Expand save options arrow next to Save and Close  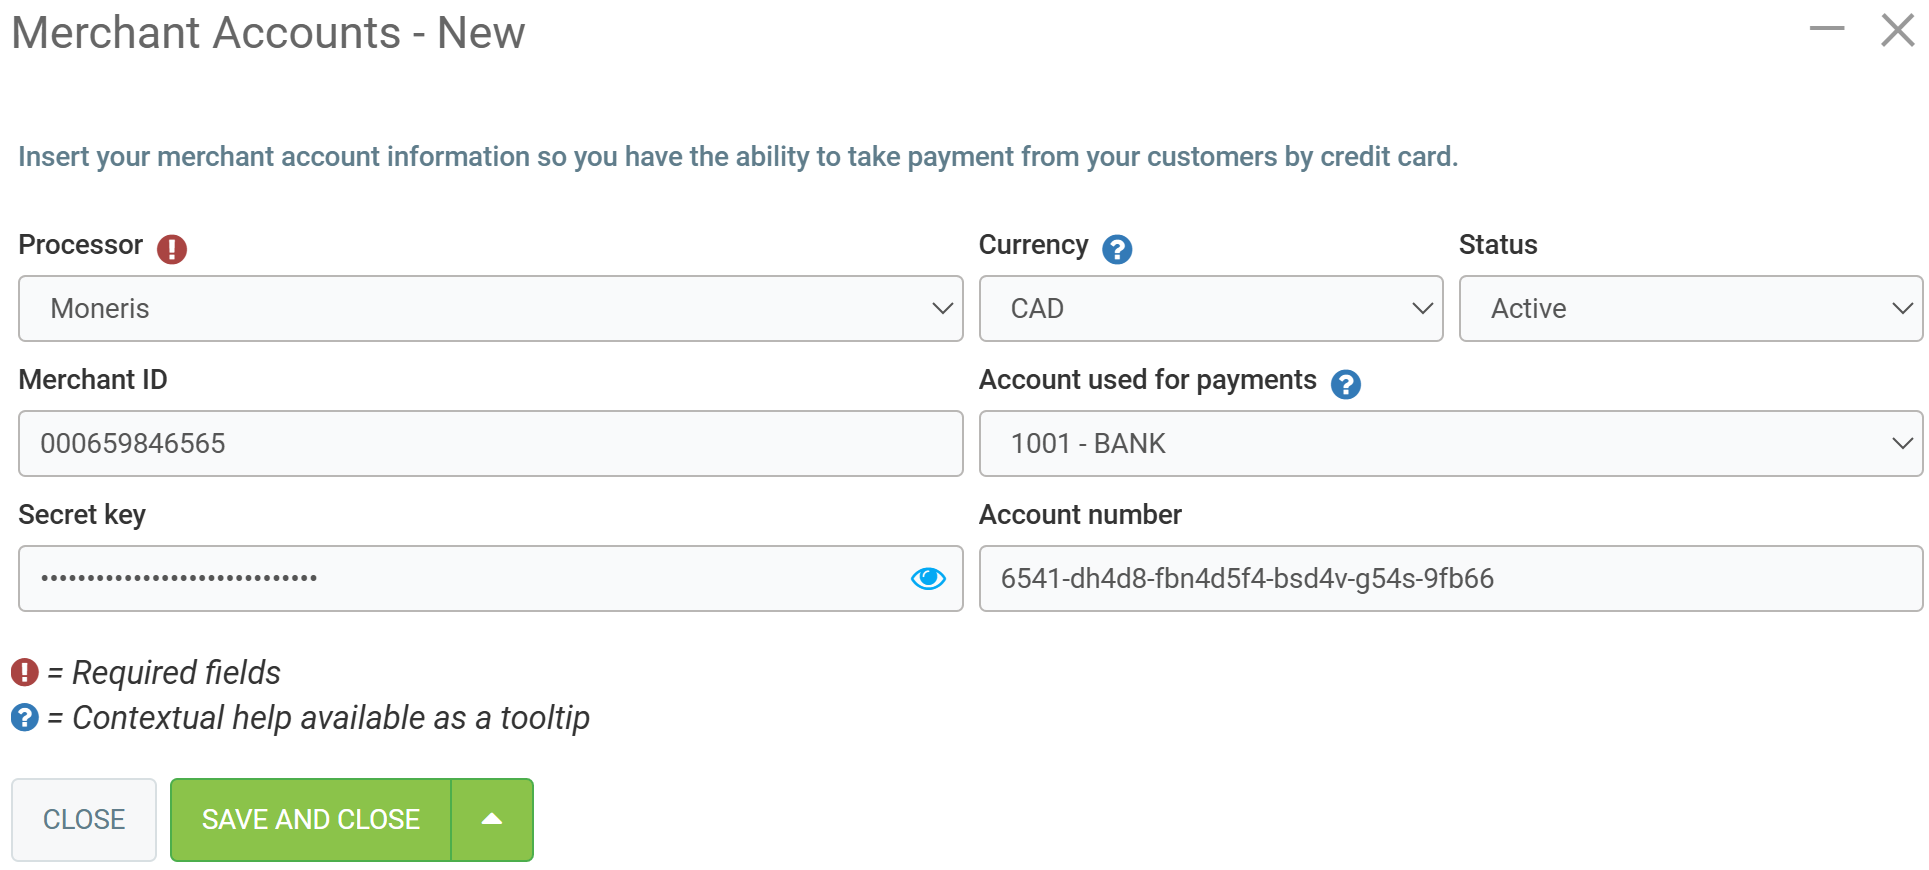pos(492,819)
